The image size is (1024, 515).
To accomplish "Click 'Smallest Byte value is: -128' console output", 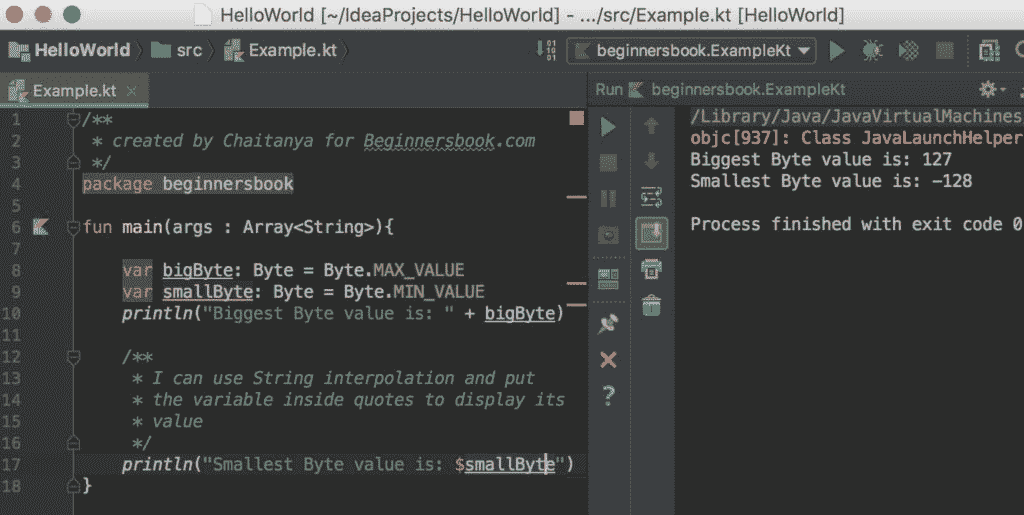I will (831, 181).
